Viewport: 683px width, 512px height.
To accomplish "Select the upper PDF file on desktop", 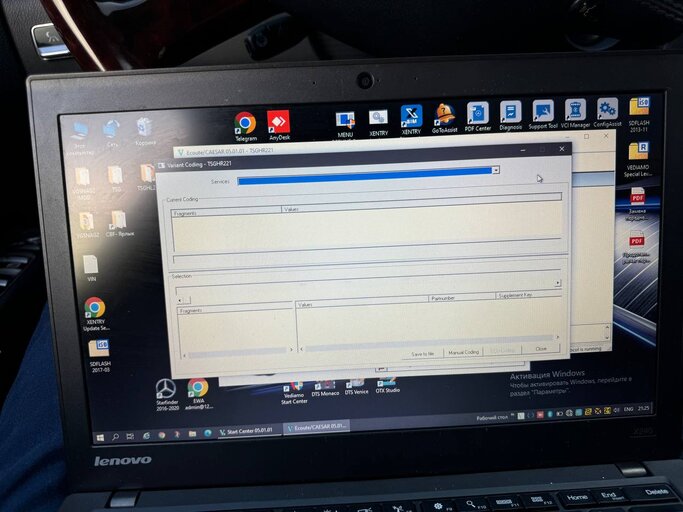I will pyautogui.click(x=637, y=203).
